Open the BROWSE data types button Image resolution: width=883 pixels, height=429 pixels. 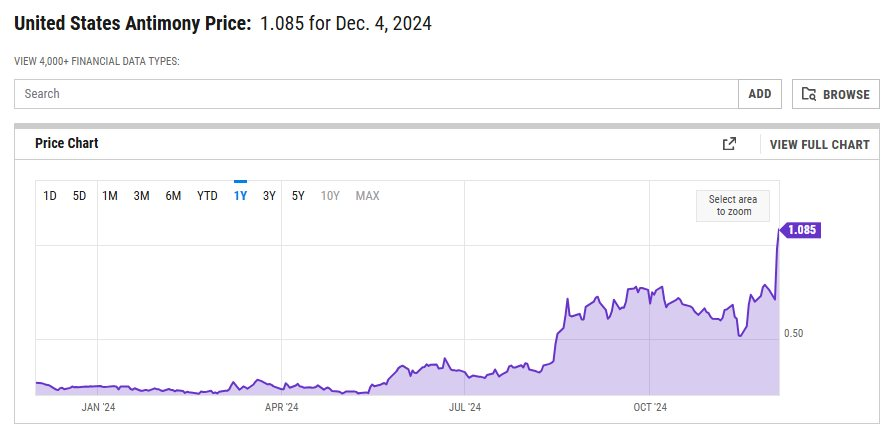click(x=836, y=94)
